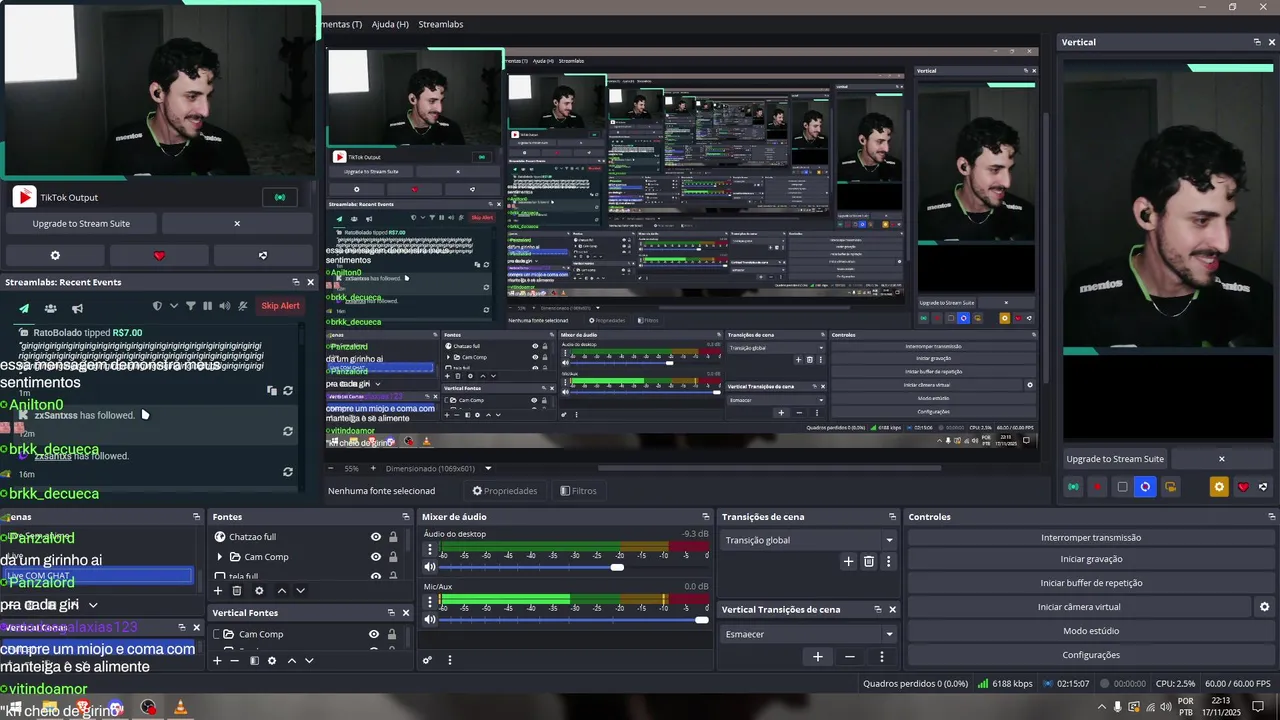Expand the Cam Comp group in Fontes
1280x720 pixels.
(x=220, y=557)
